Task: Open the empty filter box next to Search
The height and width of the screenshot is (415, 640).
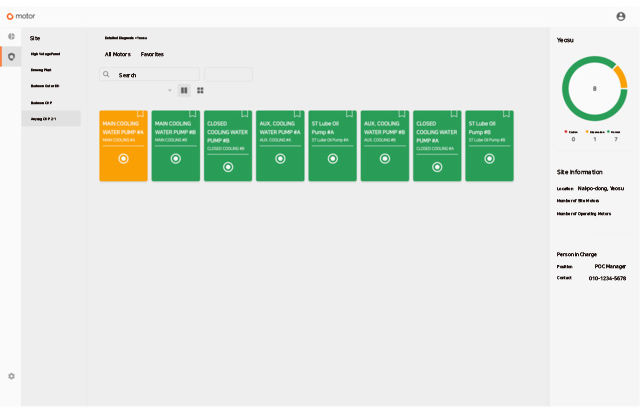Action: (229, 75)
